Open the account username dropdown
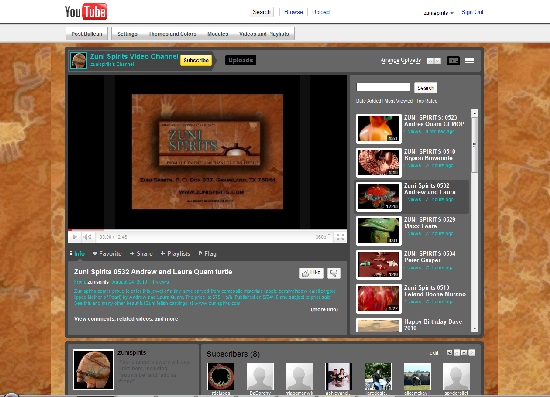The height and width of the screenshot is (397, 550). click(x=438, y=13)
